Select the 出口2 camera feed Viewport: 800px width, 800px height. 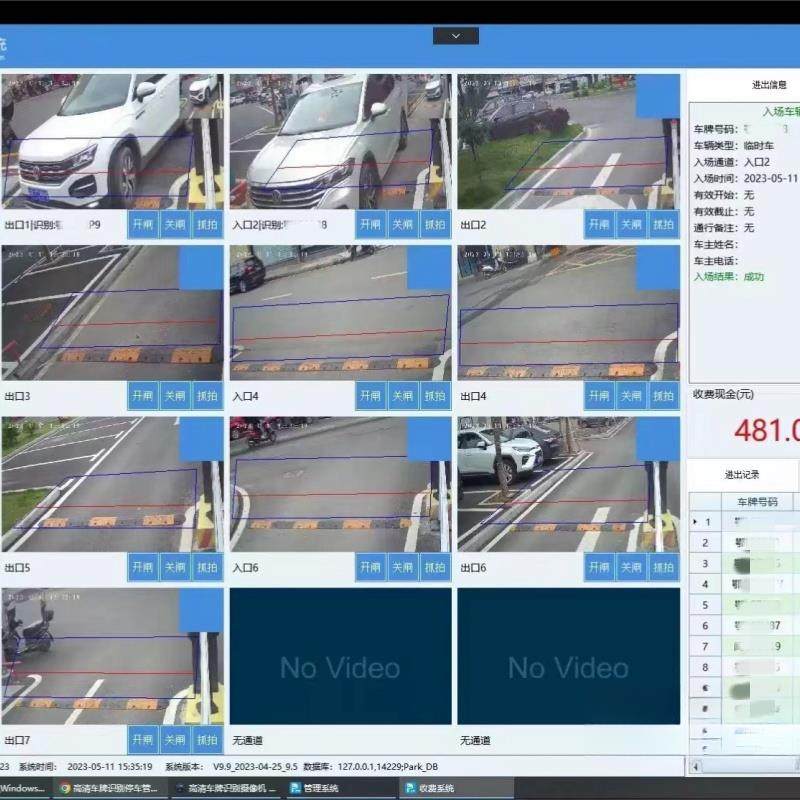point(568,141)
